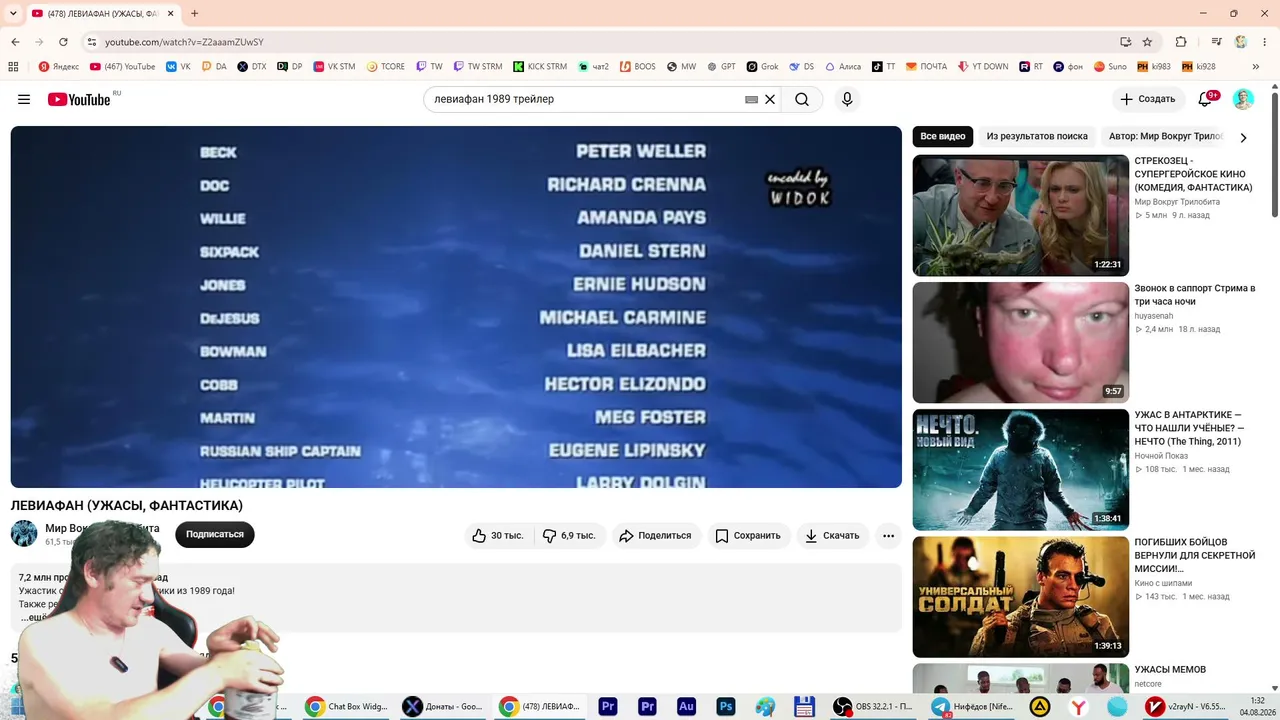Open the YT DOWN bookmark

tap(983, 67)
